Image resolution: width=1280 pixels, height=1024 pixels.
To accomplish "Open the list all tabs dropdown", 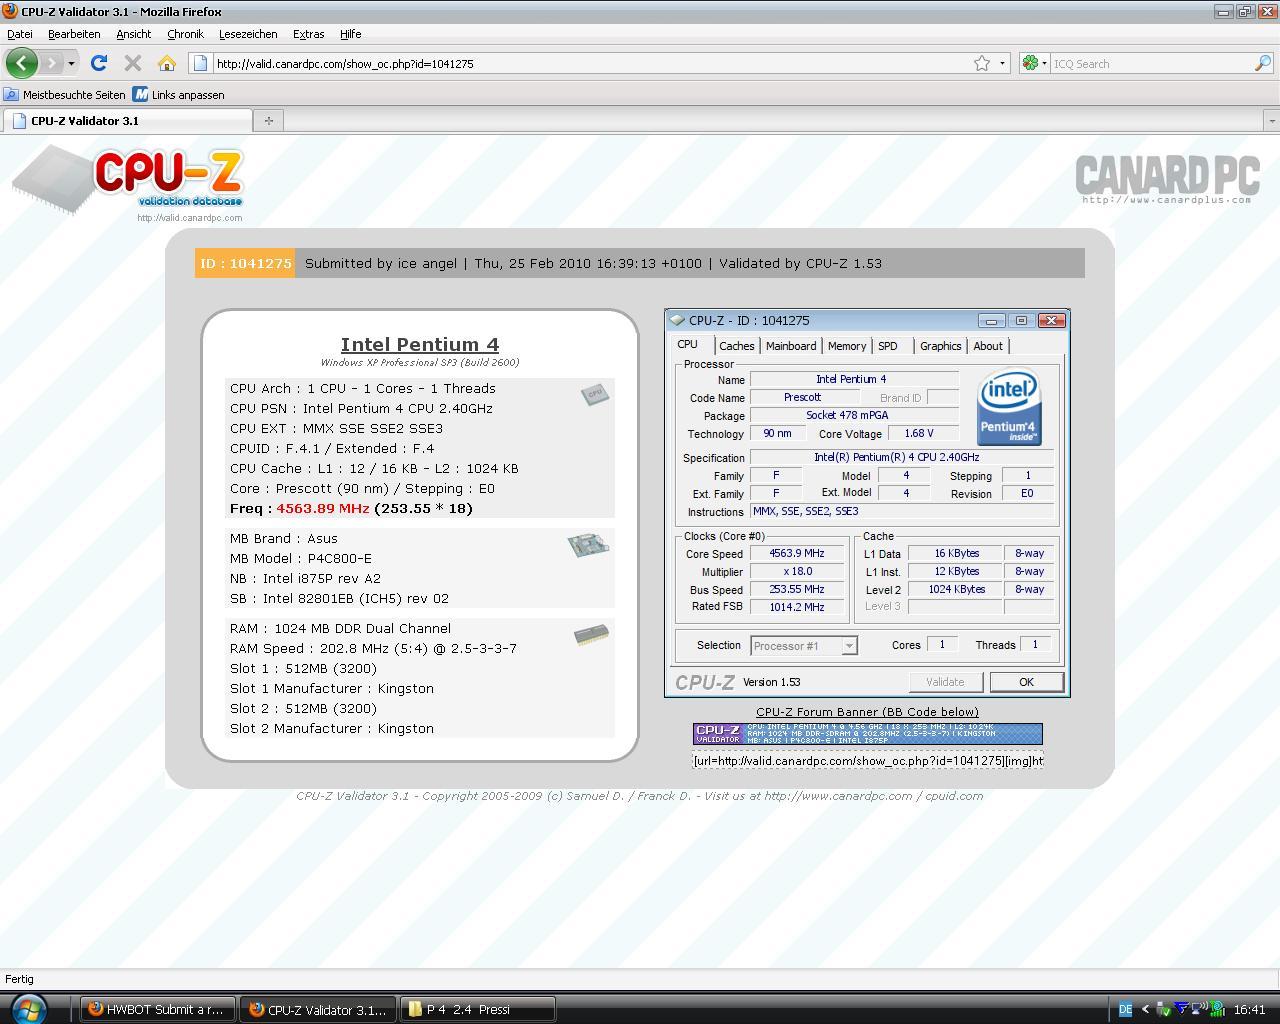I will 1271,120.
